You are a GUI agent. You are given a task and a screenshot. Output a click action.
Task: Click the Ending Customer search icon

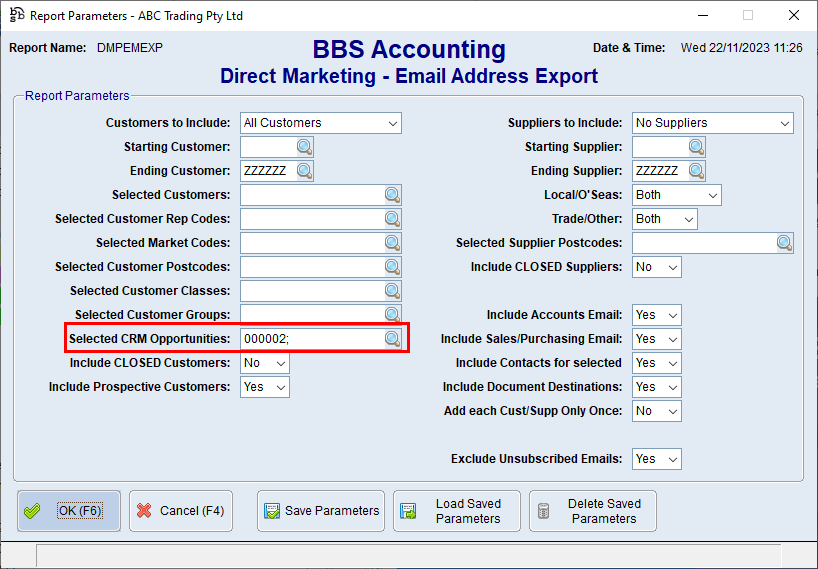(304, 171)
